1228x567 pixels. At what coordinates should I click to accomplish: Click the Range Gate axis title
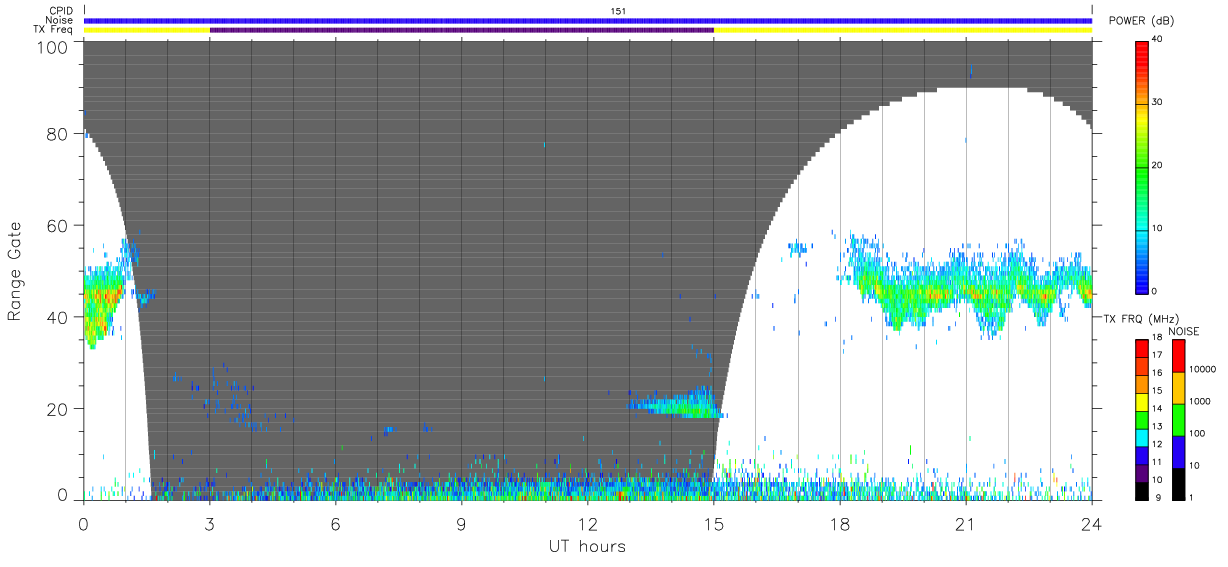(x=16, y=272)
